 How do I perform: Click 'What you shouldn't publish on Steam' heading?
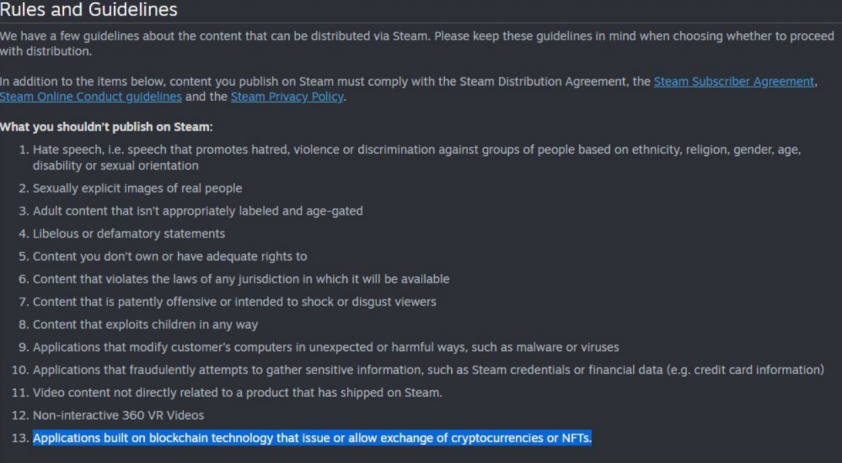(x=106, y=127)
